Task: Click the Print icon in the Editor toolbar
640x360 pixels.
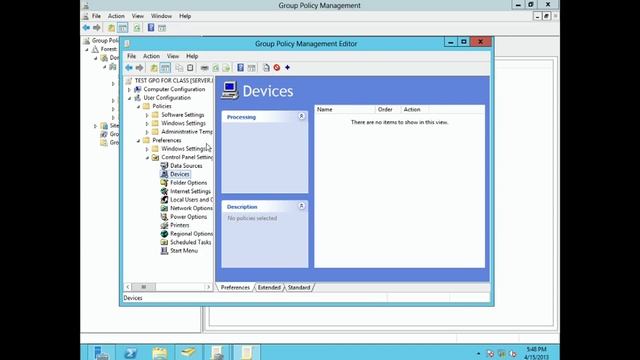Action: (204, 68)
